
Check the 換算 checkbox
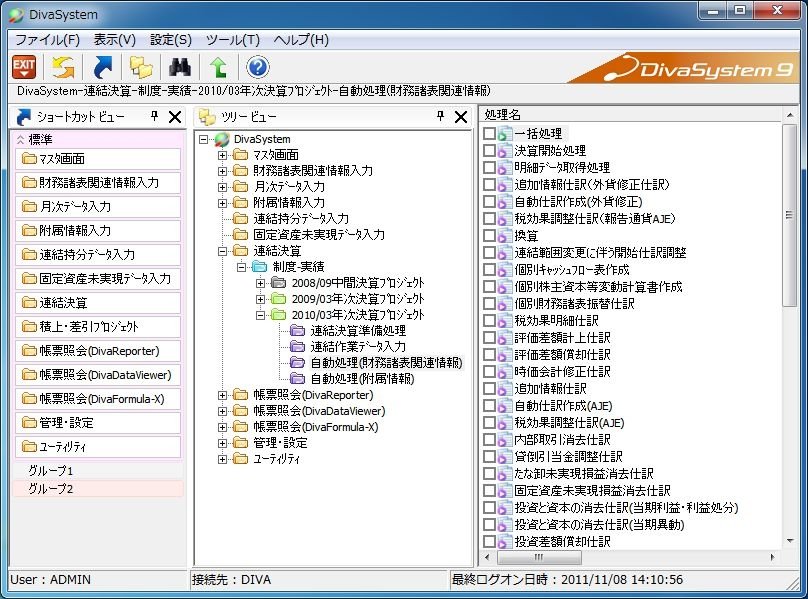pos(490,236)
